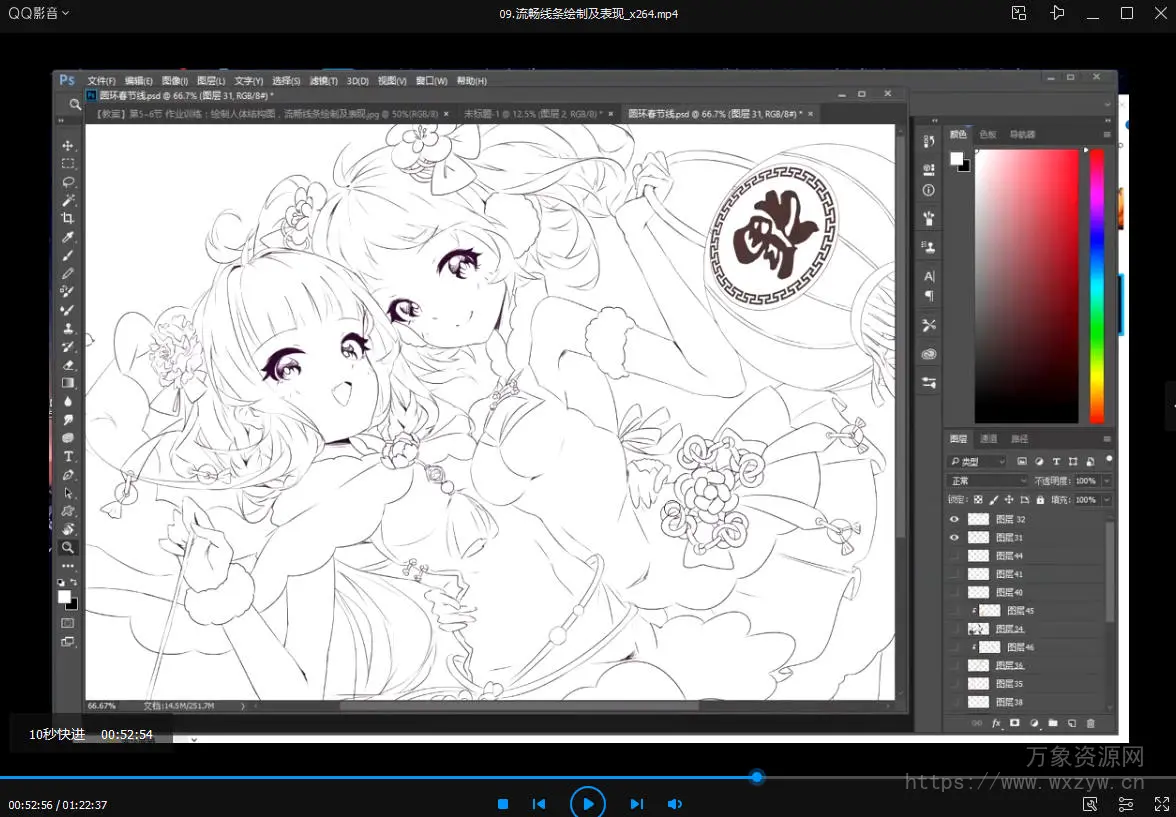The width and height of the screenshot is (1176, 817).
Task: Pick the Crop tool
Action: (x=68, y=218)
